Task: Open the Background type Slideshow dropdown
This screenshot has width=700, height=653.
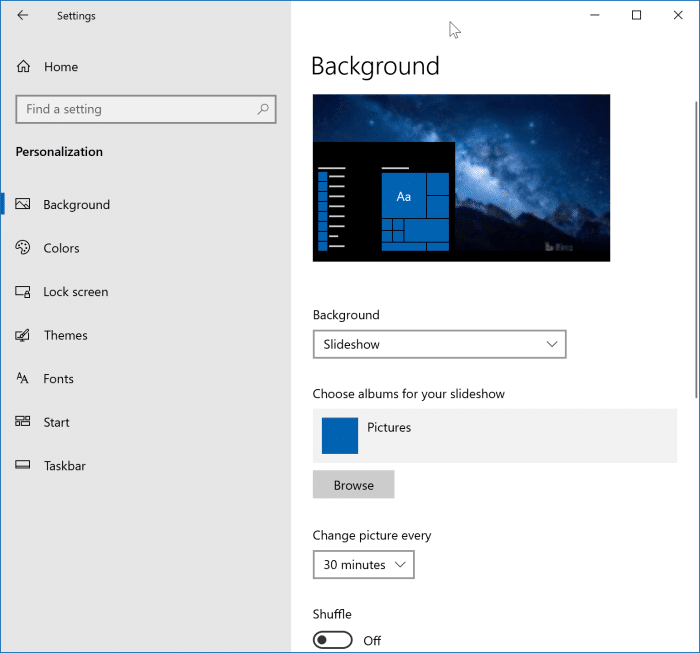Action: (440, 344)
